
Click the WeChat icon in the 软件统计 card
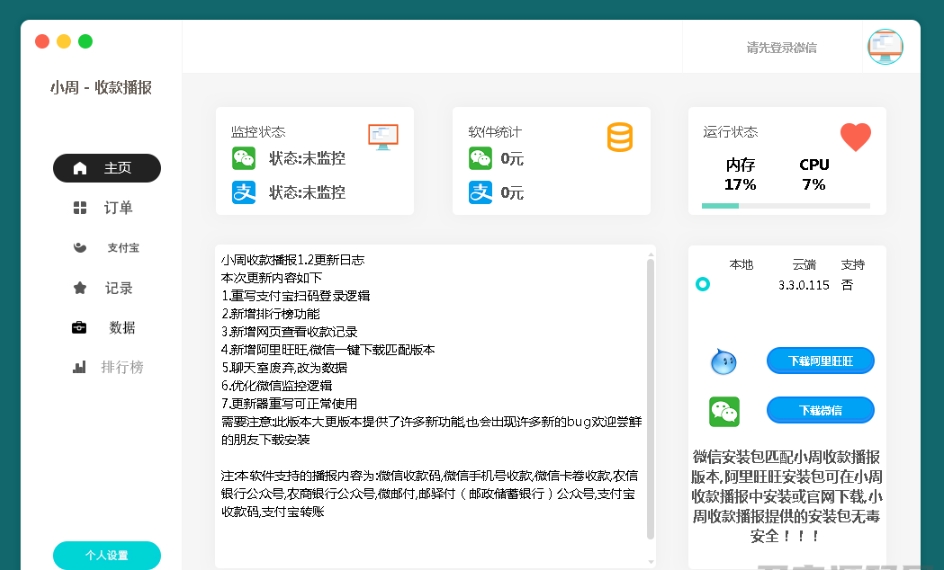(480, 158)
